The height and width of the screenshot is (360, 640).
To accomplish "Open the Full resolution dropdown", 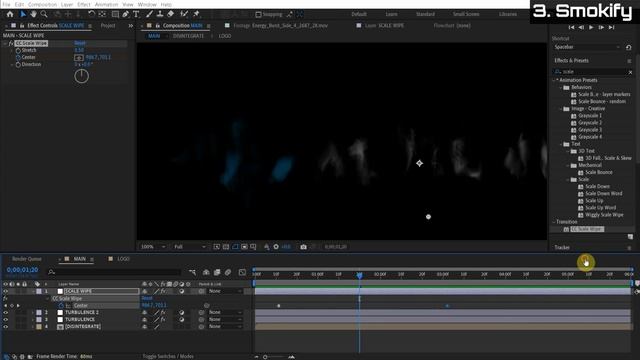I will (190, 247).
